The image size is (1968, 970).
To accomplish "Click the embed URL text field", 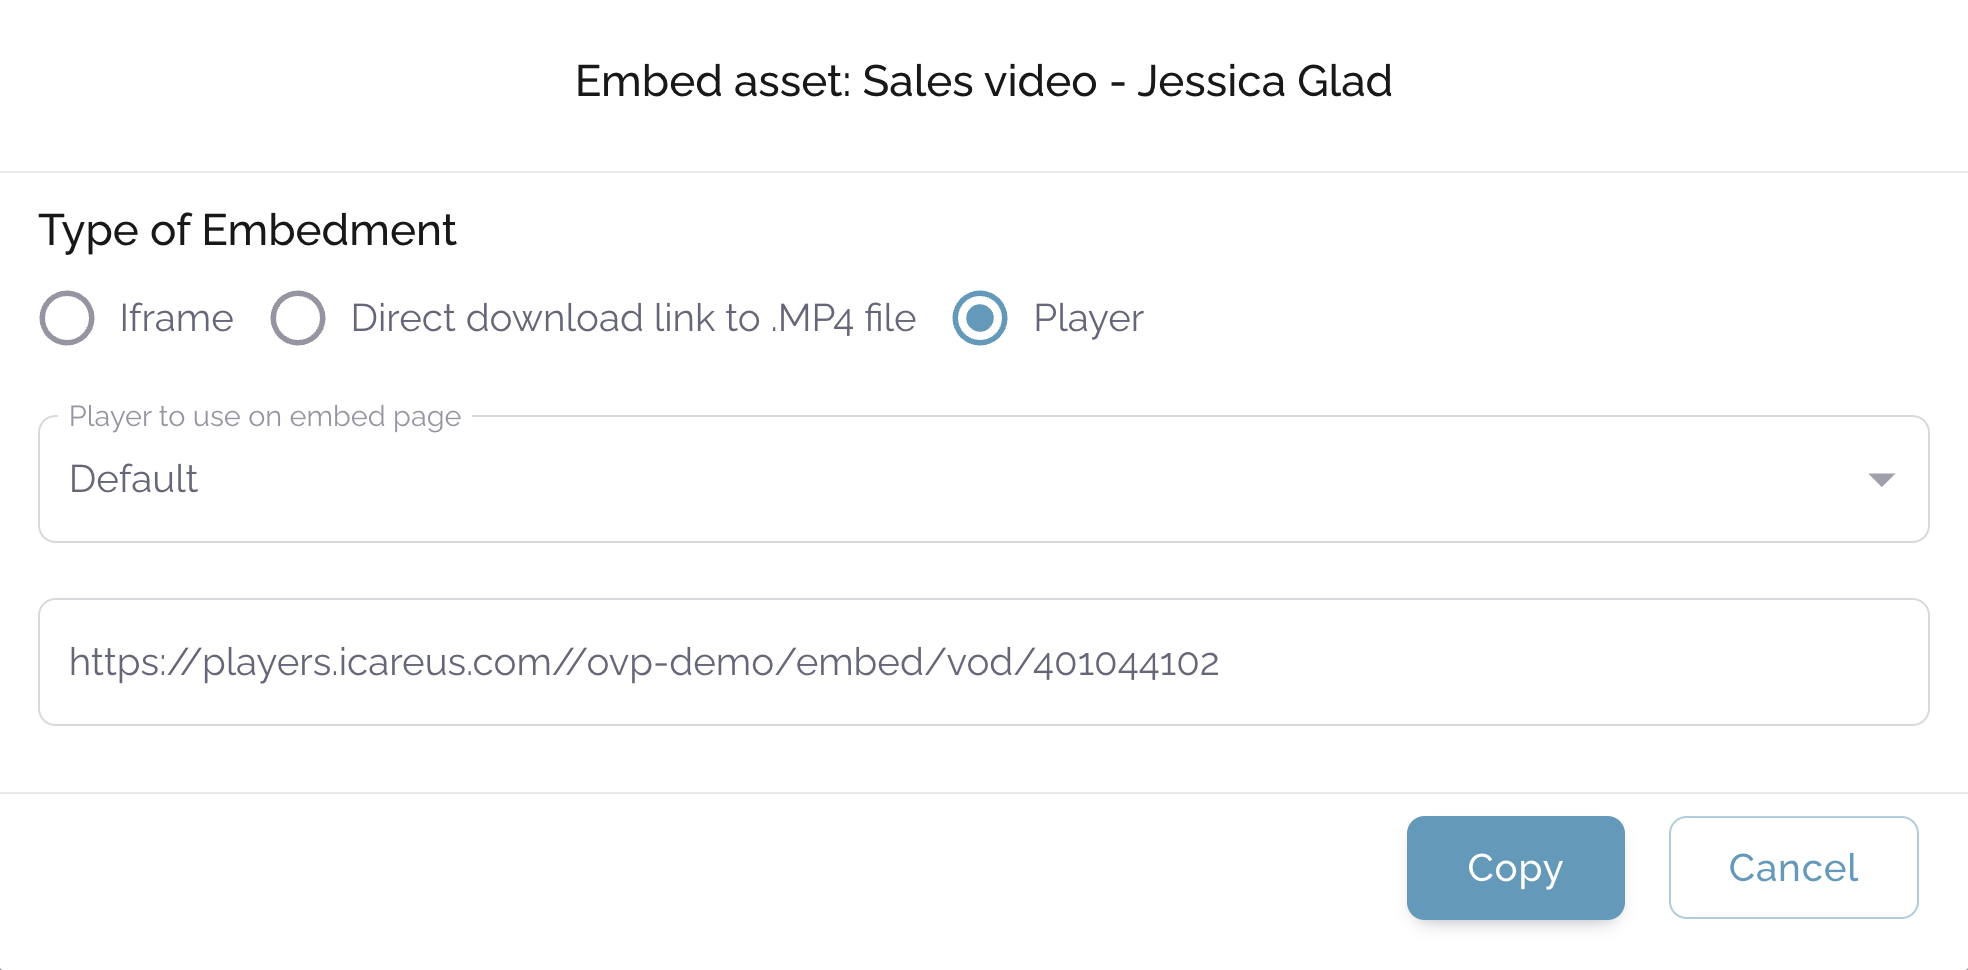I will 984,662.
